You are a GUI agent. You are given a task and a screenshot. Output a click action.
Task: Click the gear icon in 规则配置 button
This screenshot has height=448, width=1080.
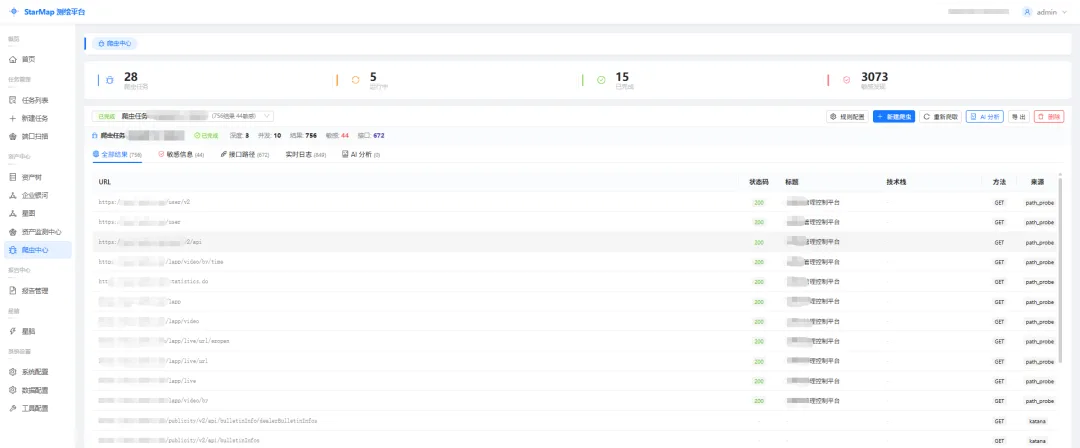[833, 117]
